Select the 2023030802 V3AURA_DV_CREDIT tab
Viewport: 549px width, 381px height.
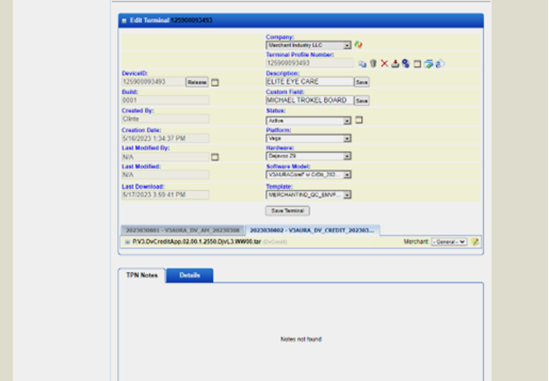pos(312,230)
